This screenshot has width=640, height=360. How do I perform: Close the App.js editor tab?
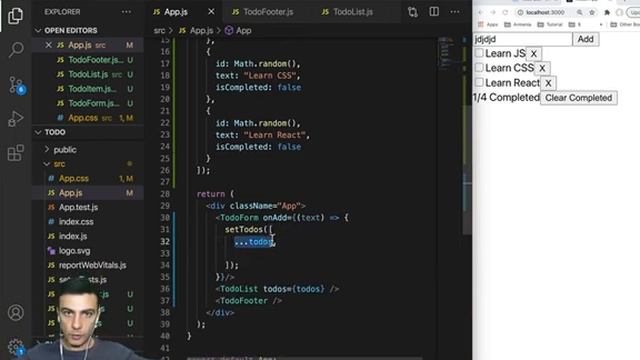coord(211,12)
